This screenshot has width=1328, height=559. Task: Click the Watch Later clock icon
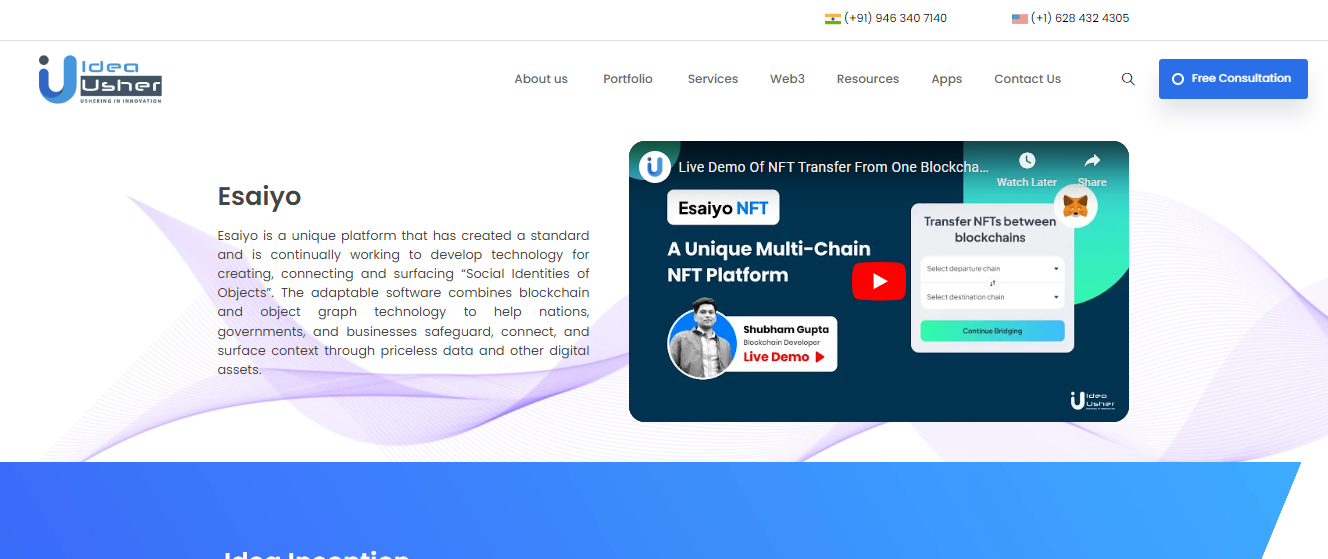(x=1027, y=160)
